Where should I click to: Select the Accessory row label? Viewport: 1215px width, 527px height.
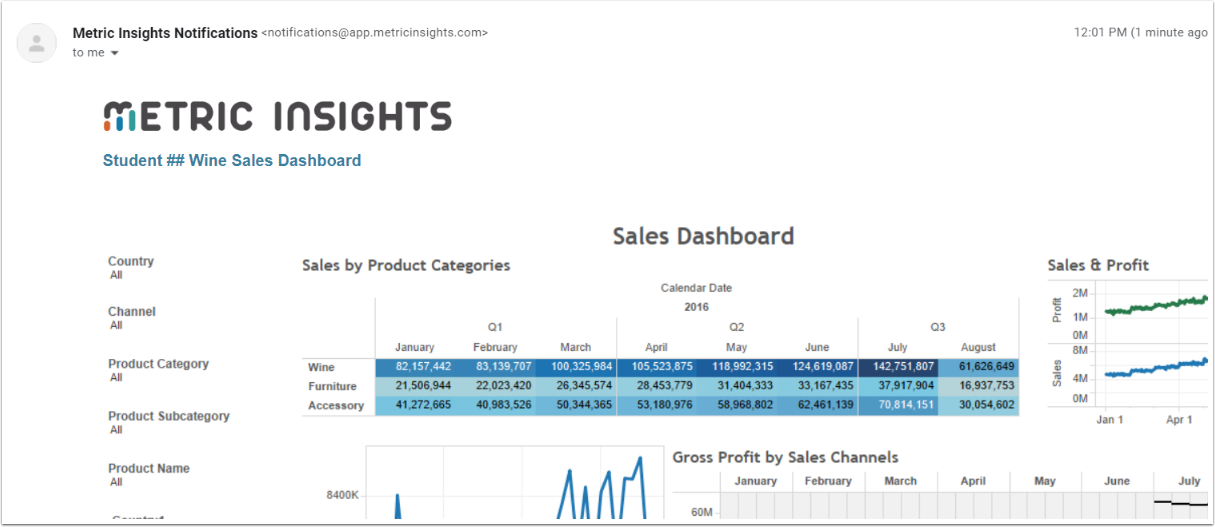pyautogui.click(x=336, y=405)
